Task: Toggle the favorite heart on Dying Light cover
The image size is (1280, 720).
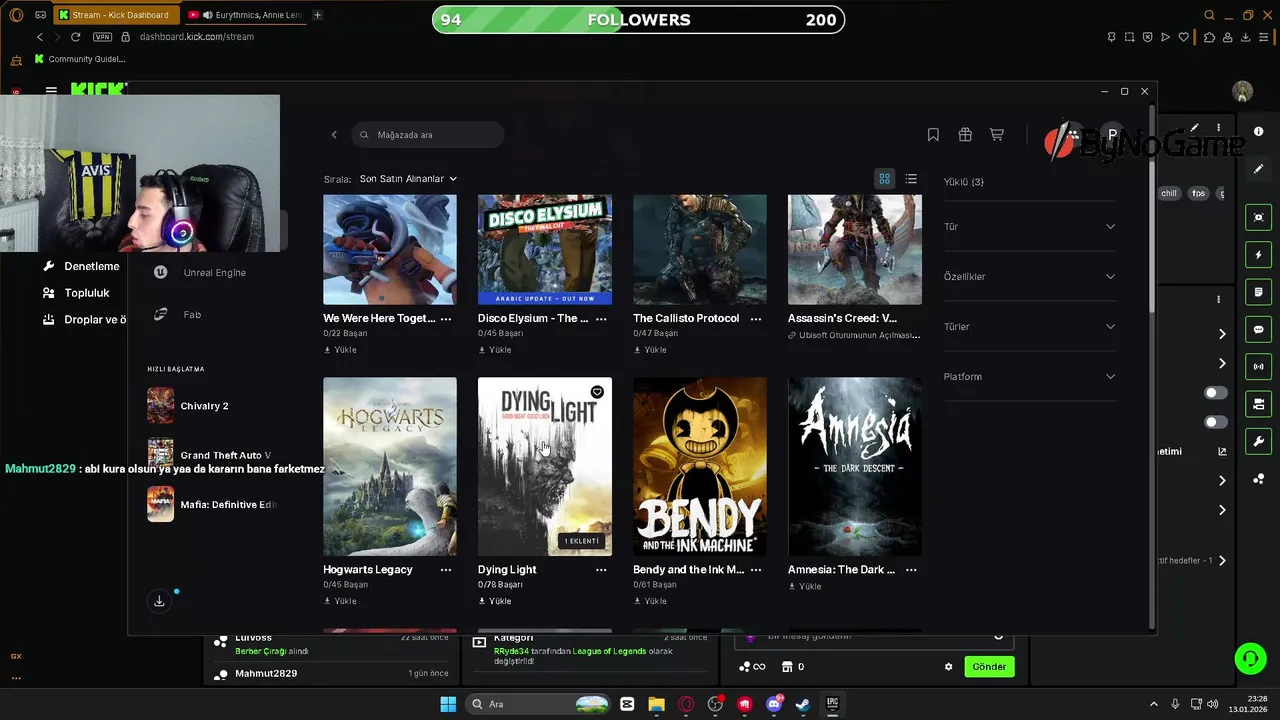Action: click(597, 392)
